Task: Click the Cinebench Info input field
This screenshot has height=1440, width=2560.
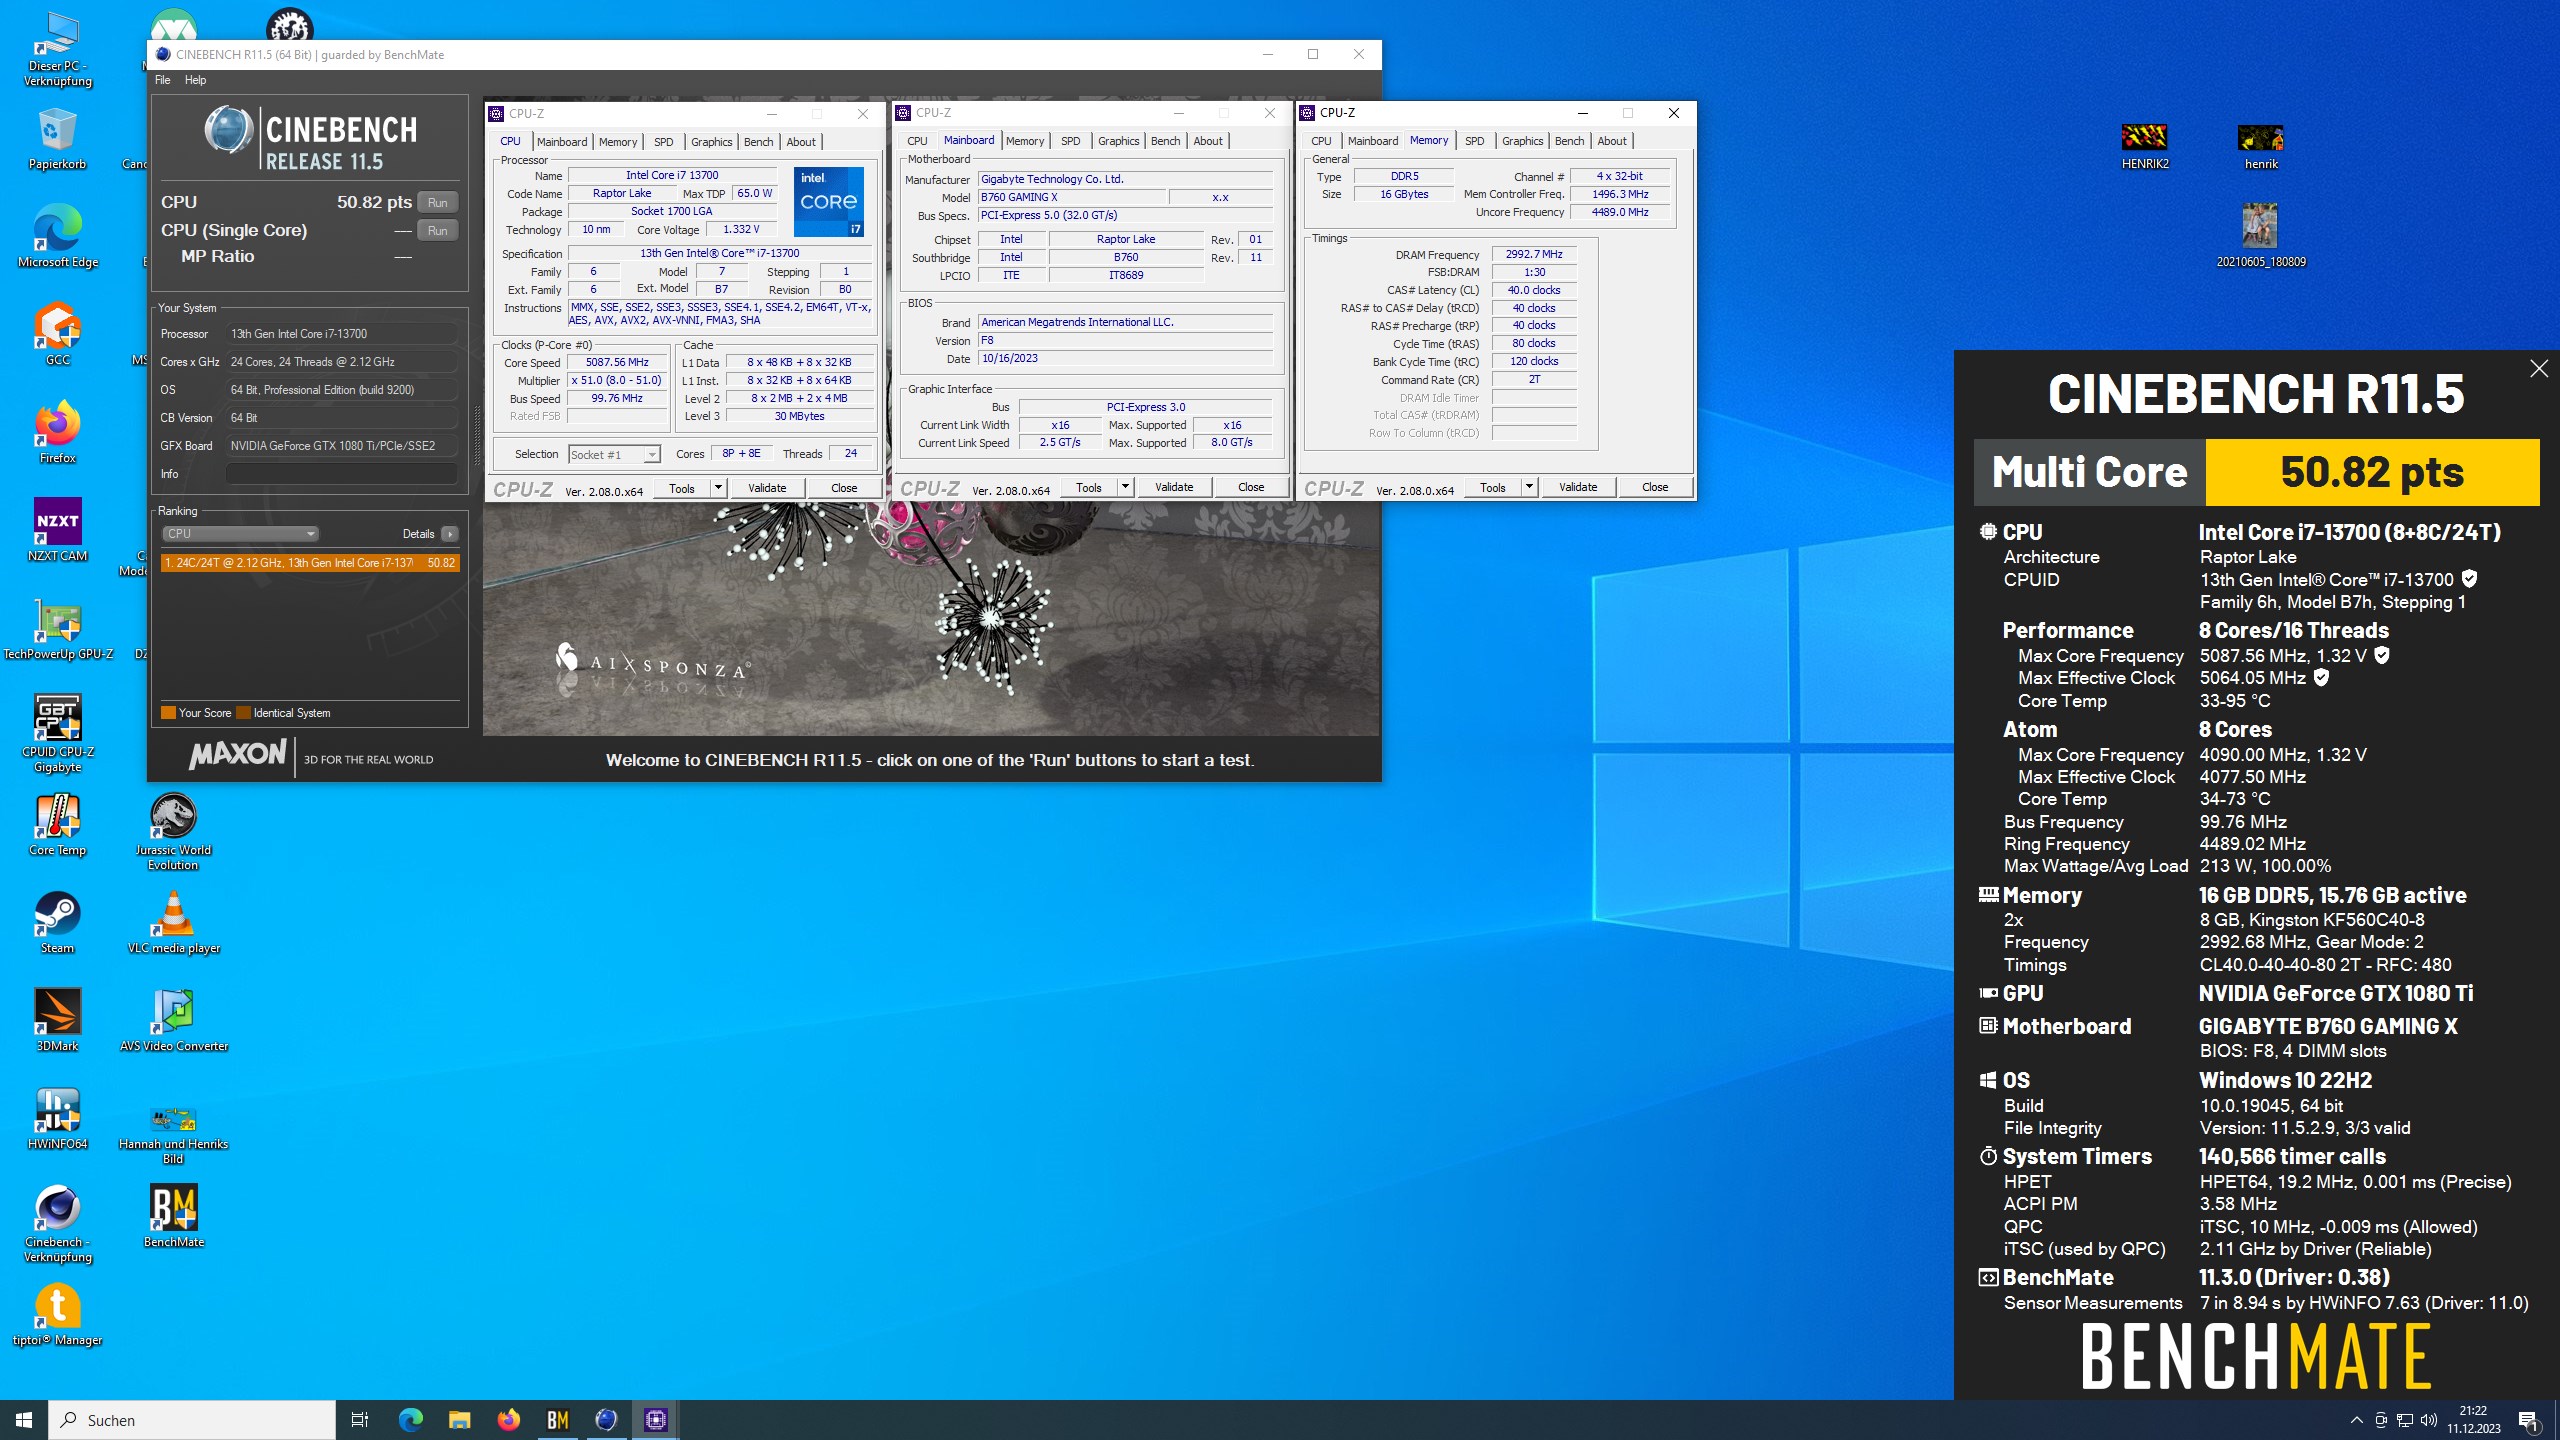Action: coord(342,474)
